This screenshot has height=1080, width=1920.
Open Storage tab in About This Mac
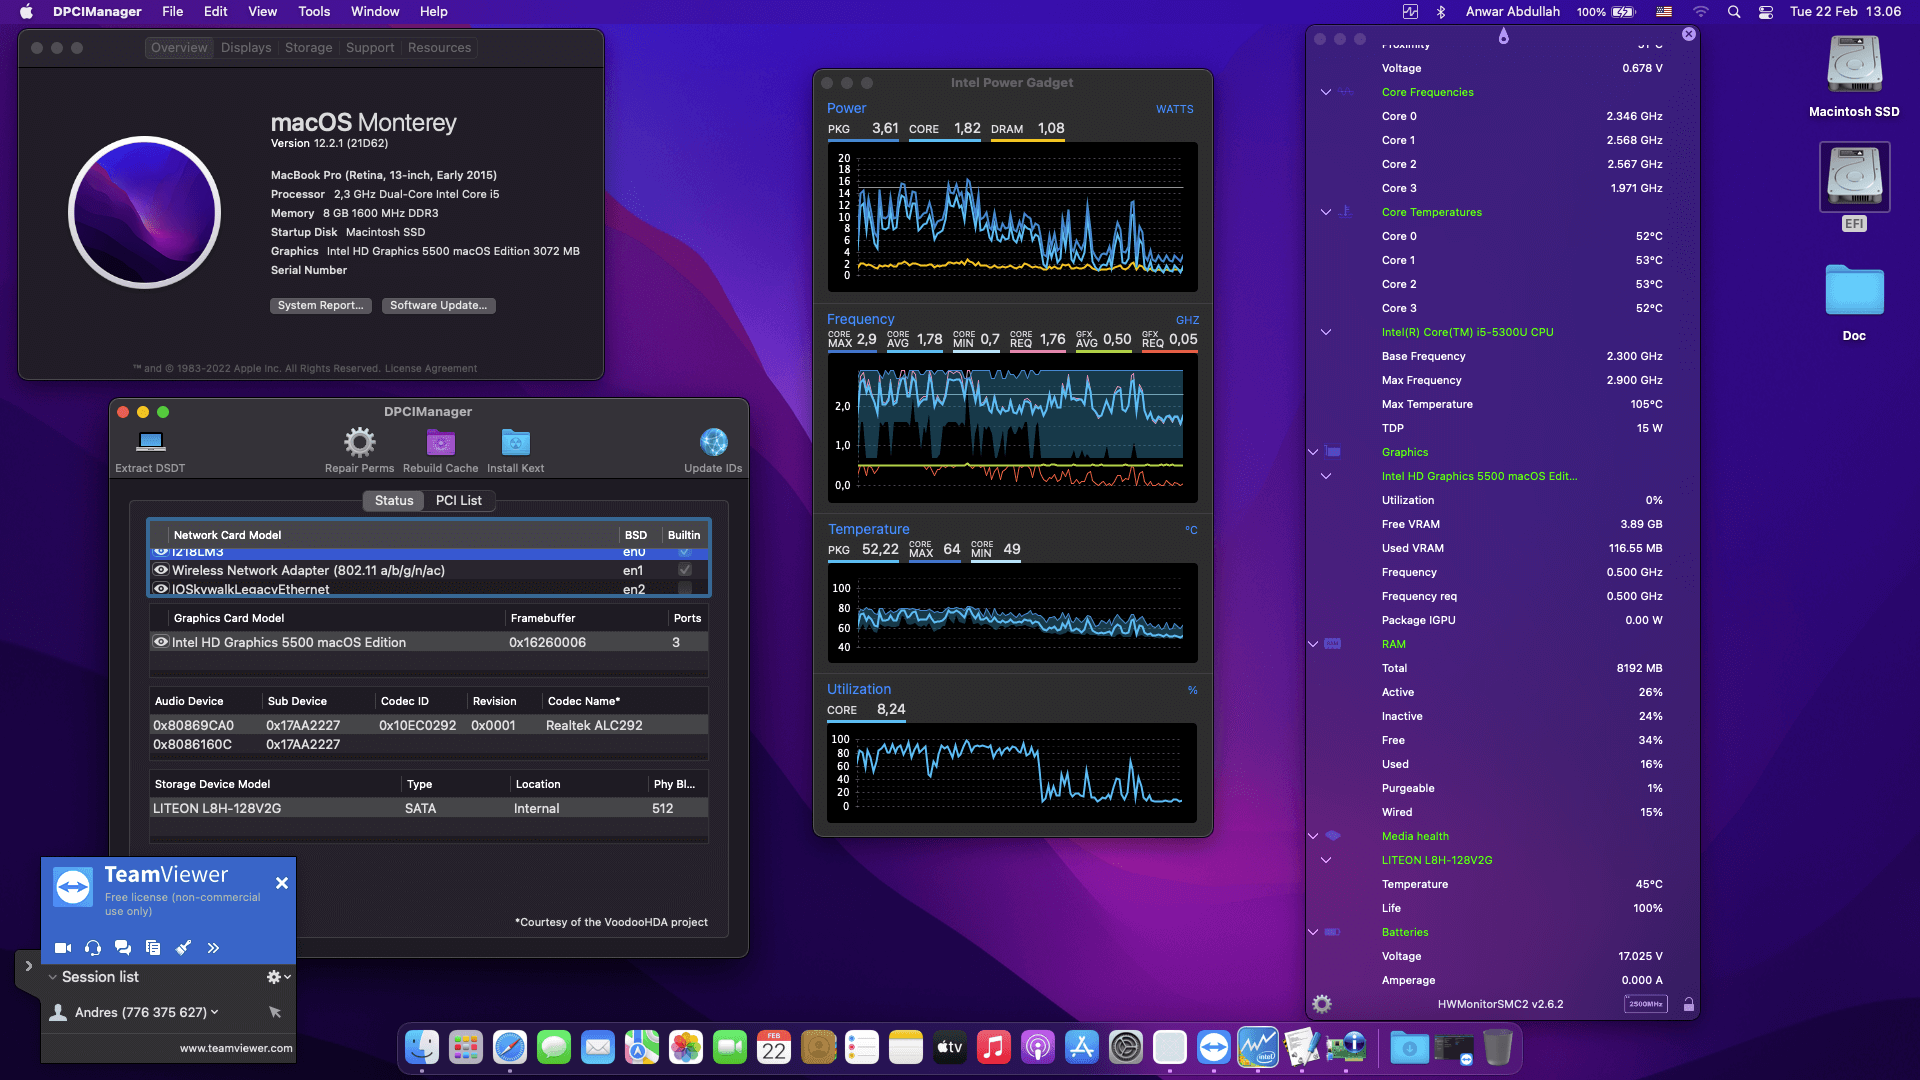coord(308,48)
